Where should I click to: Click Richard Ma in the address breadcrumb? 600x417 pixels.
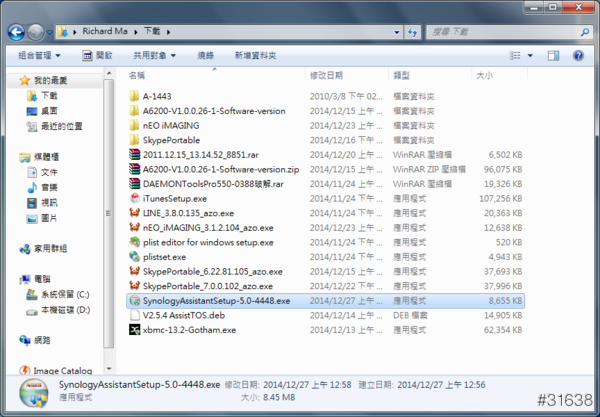tap(105, 31)
